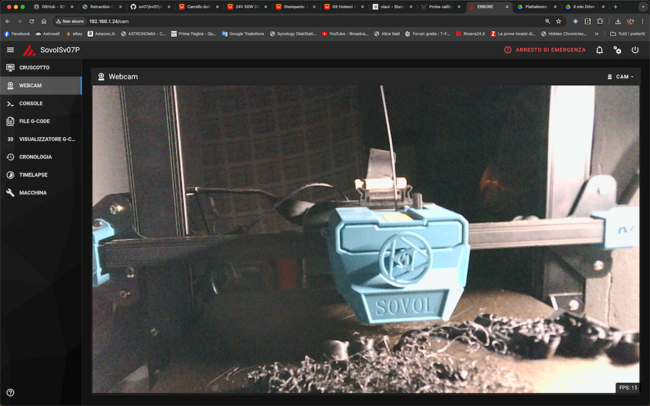
Task: Open the power menu icon
Action: [635, 50]
